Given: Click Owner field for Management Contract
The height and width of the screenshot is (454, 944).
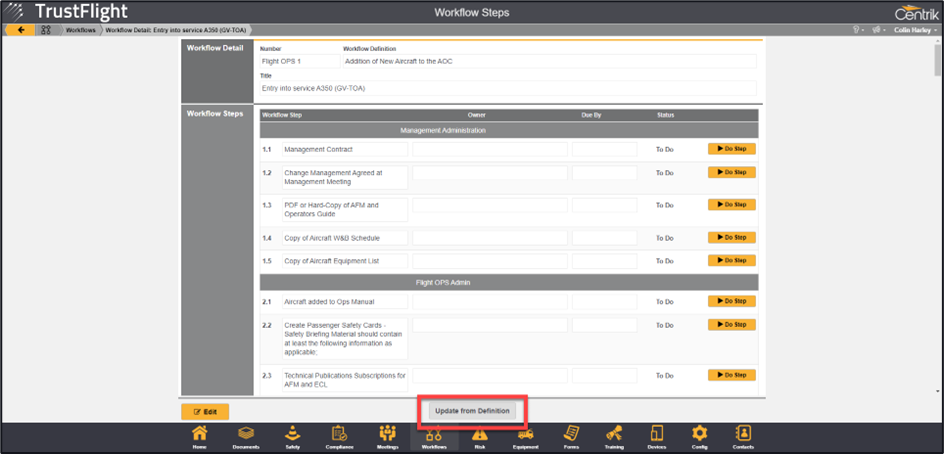Looking at the screenshot, I should (489, 149).
